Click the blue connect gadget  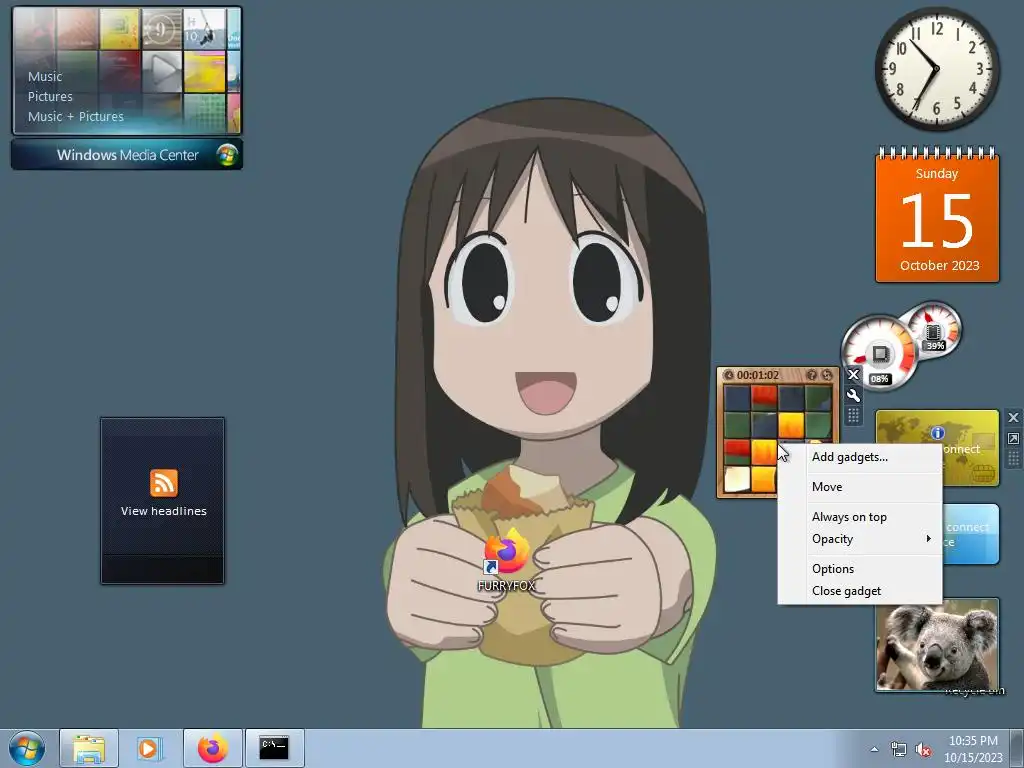click(970, 534)
